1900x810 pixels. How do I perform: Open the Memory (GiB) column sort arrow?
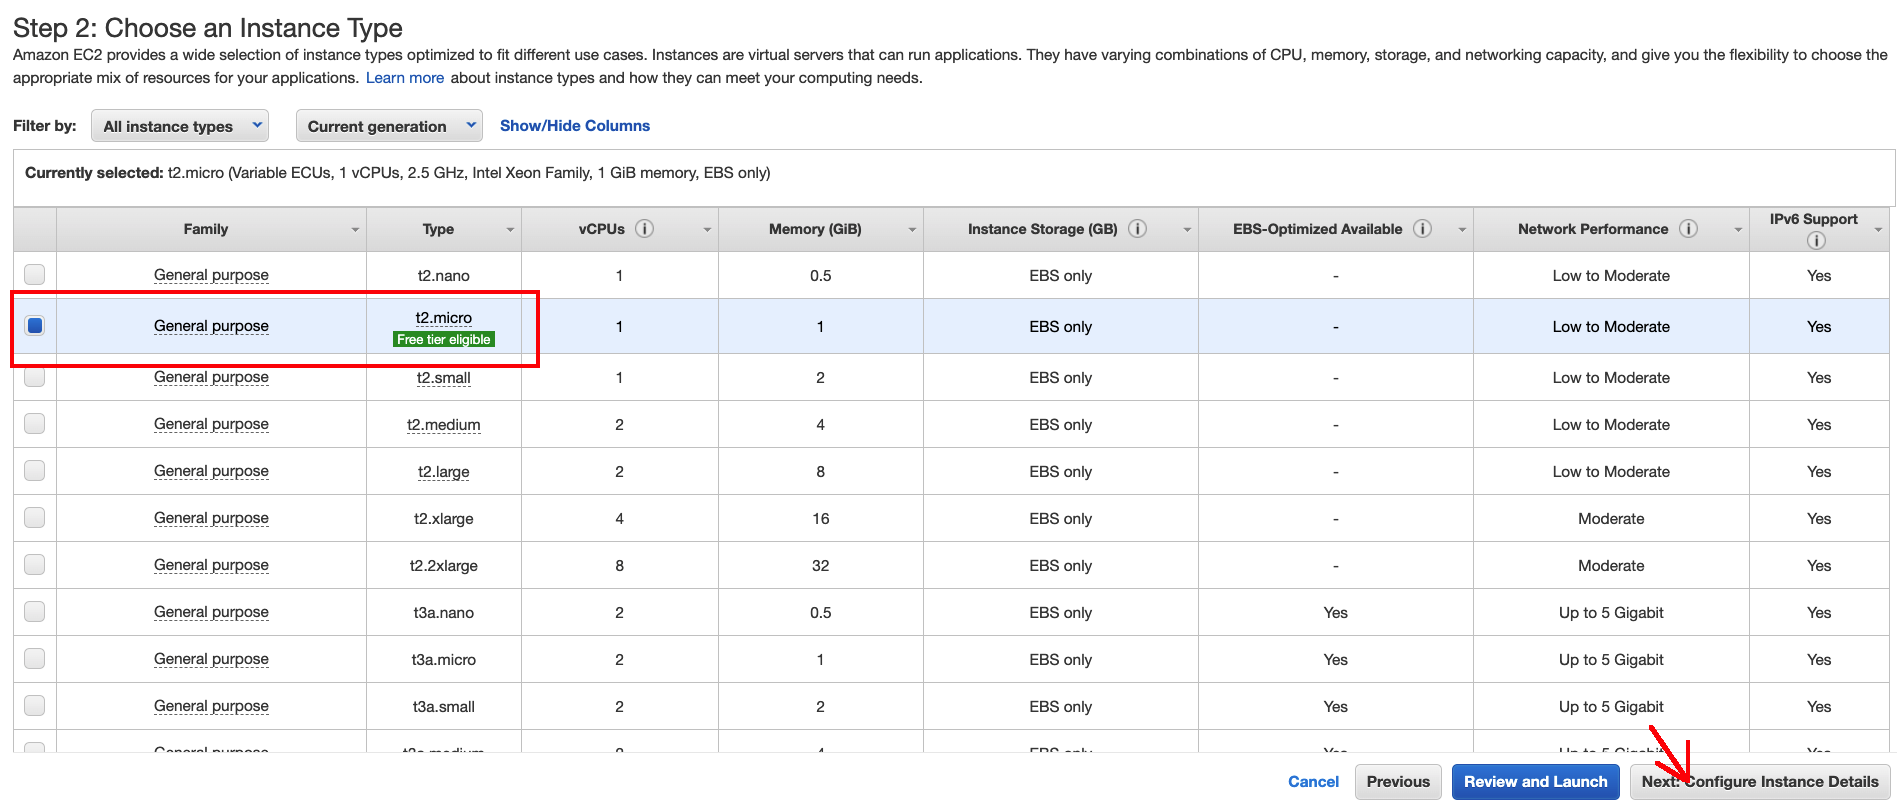912,230
